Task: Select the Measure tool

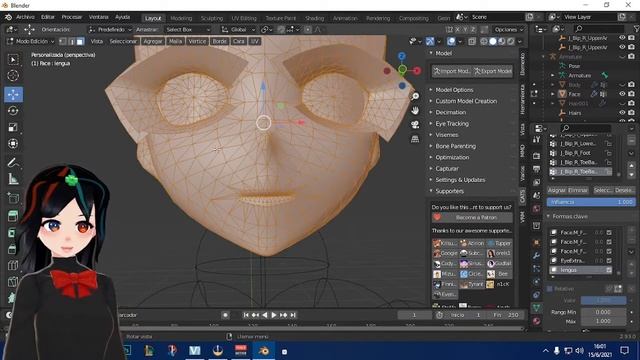Action: (13, 179)
